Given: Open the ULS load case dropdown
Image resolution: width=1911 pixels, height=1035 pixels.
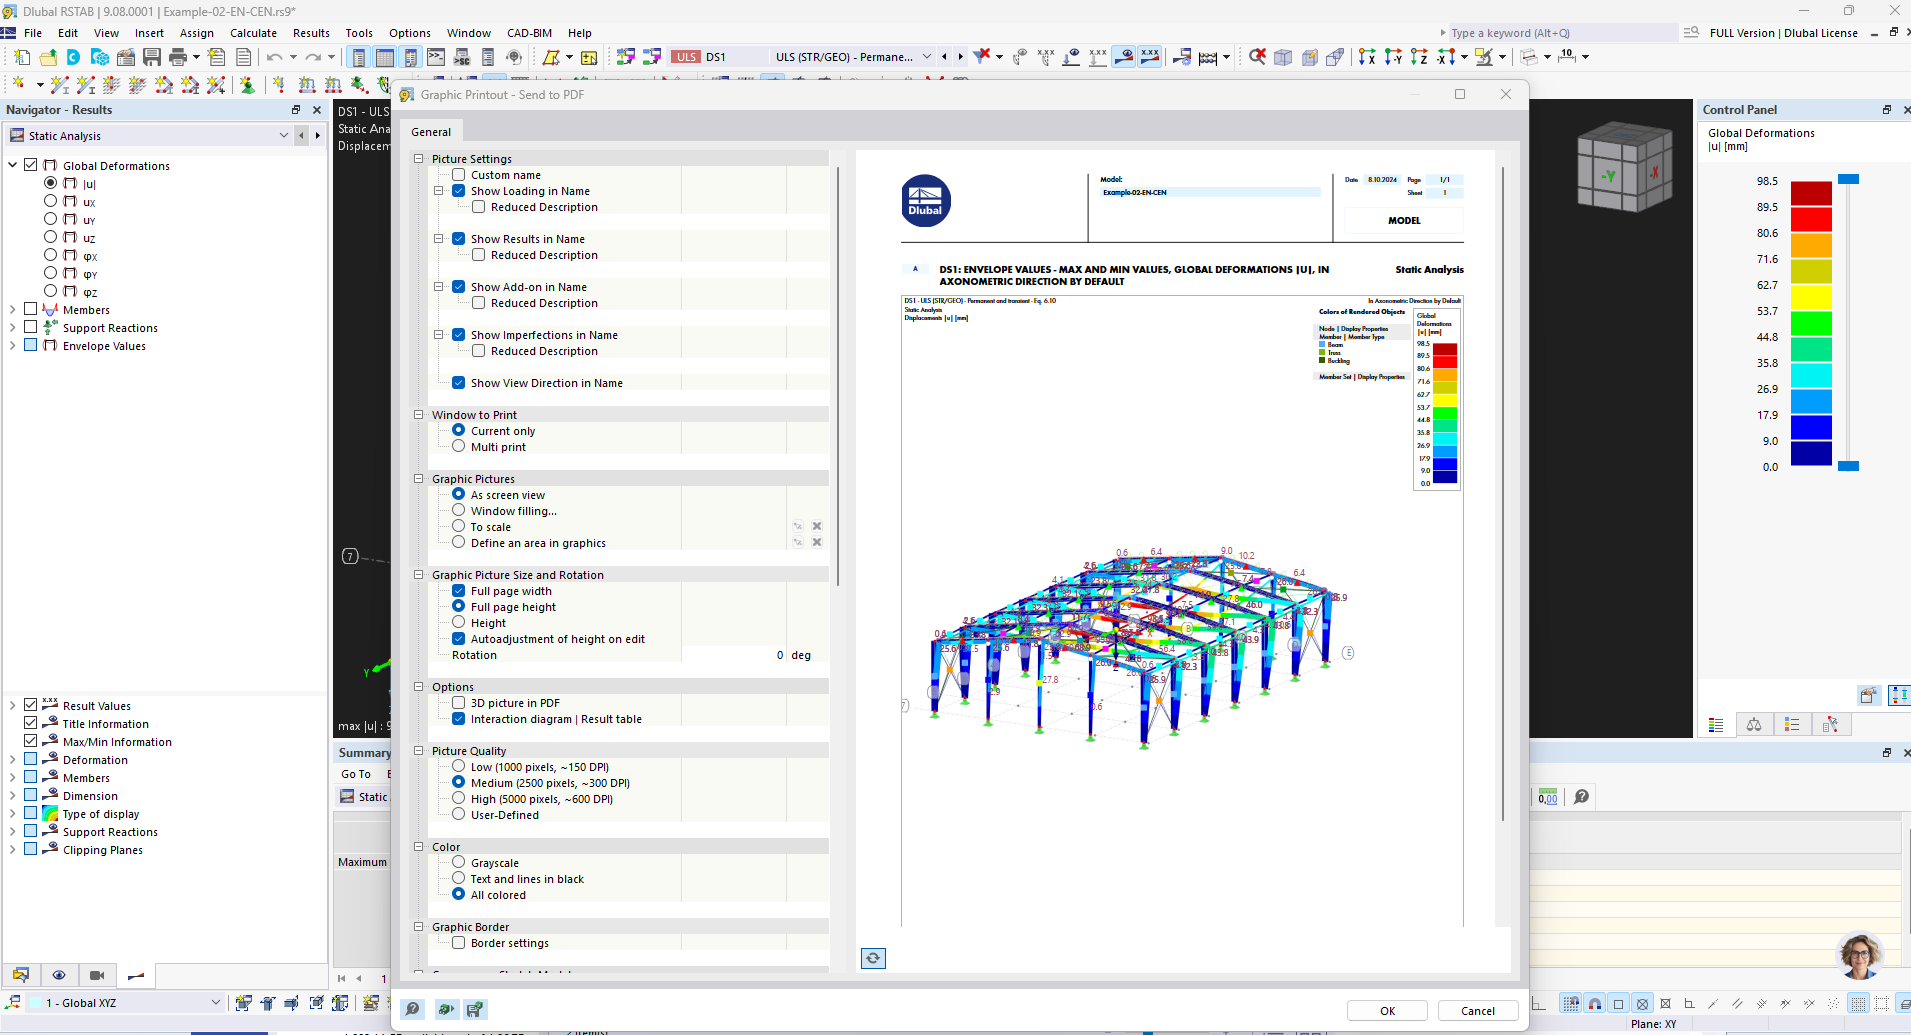Looking at the screenshot, I should 926,57.
